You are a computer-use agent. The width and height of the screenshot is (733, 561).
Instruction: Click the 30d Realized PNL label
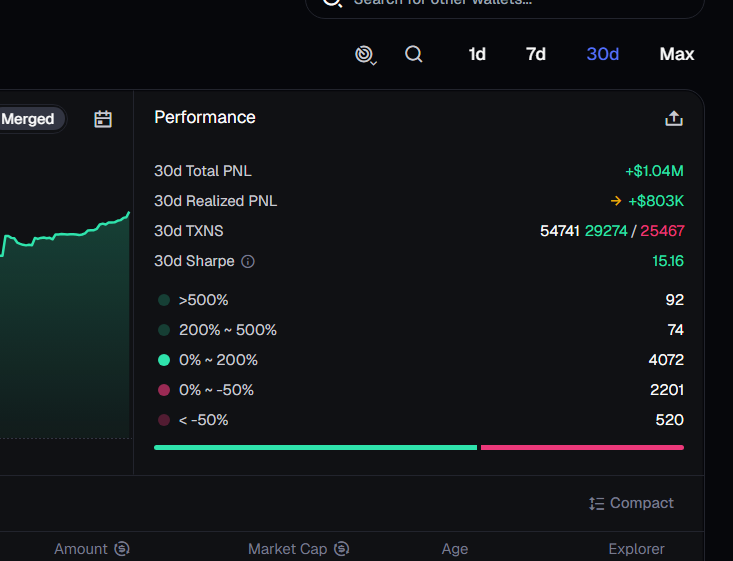click(216, 201)
